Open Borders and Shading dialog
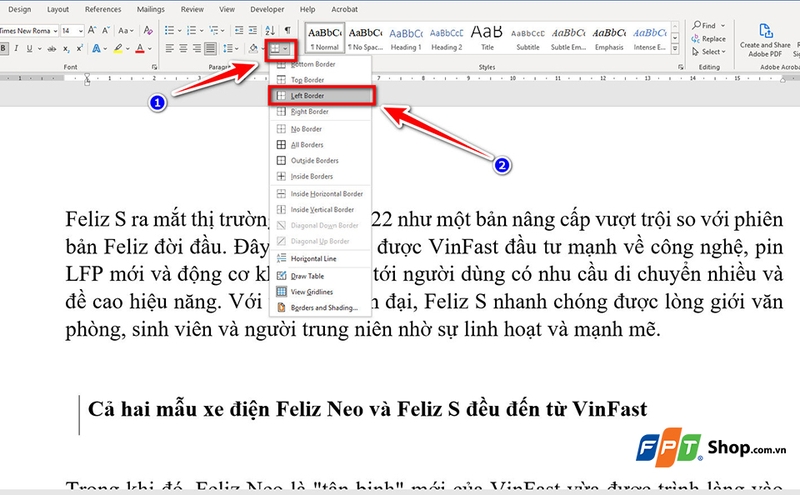800x495 pixels. tap(320, 307)
